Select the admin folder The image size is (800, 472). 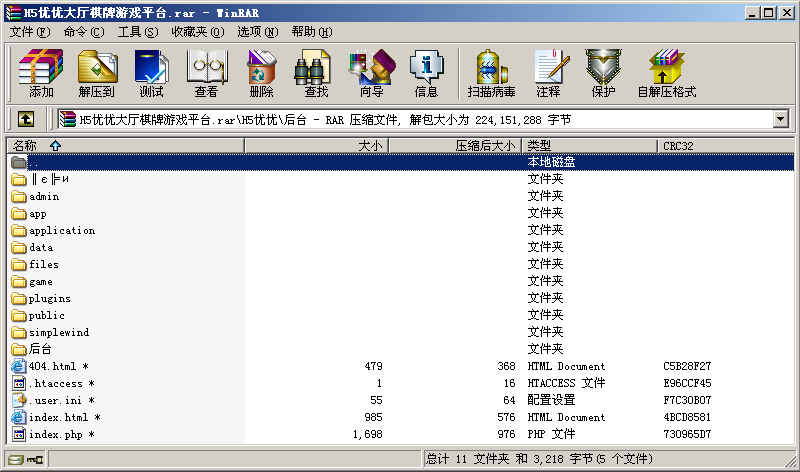tap(44, 197)
